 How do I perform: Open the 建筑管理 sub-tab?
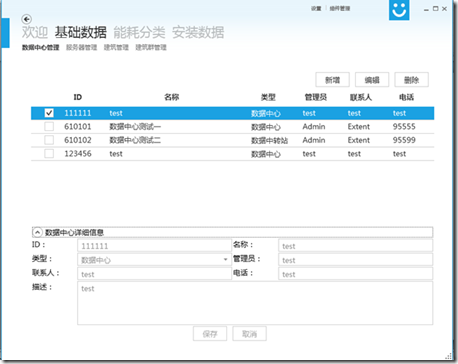point(116,47)
